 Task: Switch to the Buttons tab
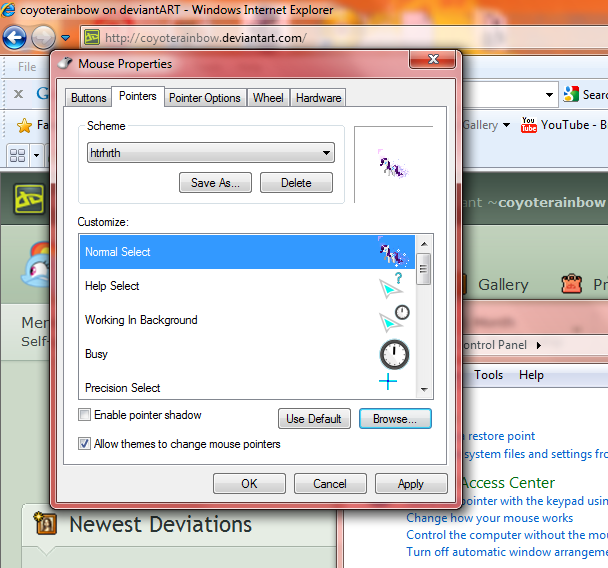(x=88, y=98)
